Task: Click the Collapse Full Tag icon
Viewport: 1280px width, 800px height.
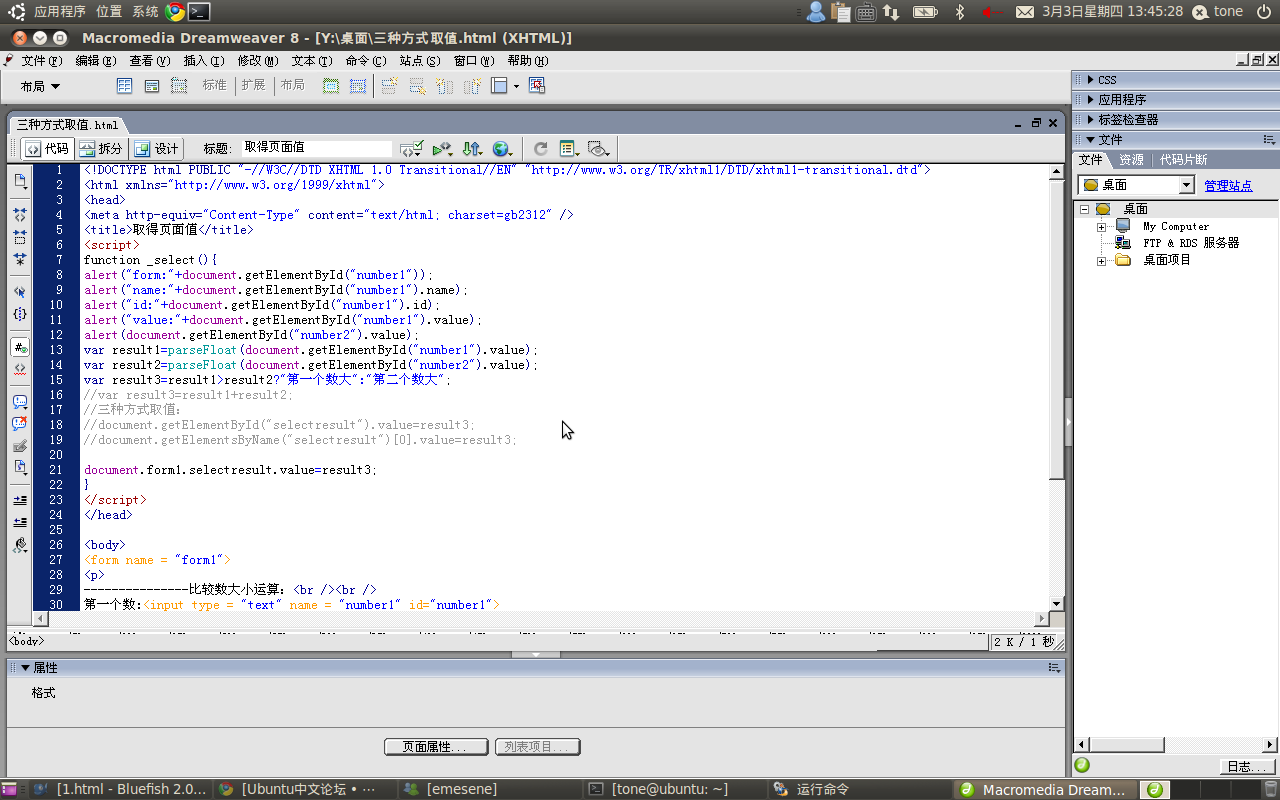Action: click(20, 214)
